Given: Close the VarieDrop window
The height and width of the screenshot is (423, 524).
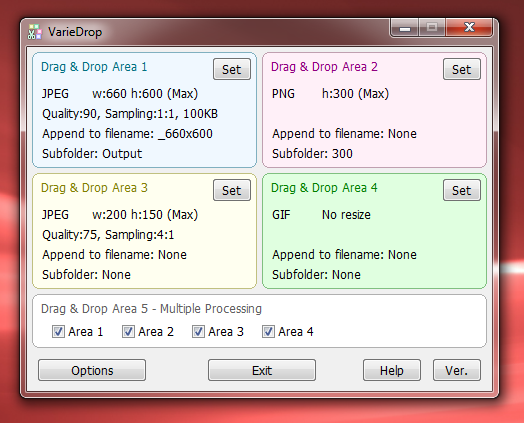Looking at the screenshot, I should [469, 27].
